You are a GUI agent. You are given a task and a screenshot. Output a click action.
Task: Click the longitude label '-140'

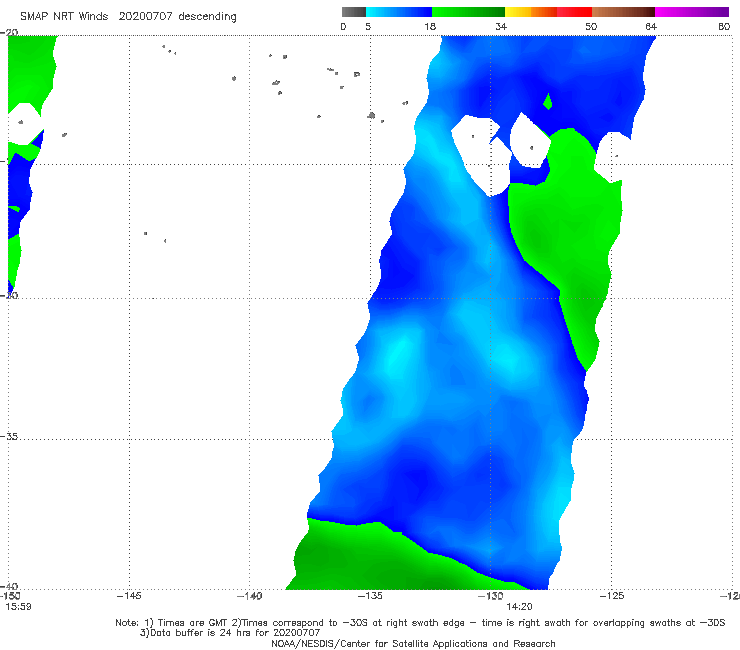pos(249,596)
